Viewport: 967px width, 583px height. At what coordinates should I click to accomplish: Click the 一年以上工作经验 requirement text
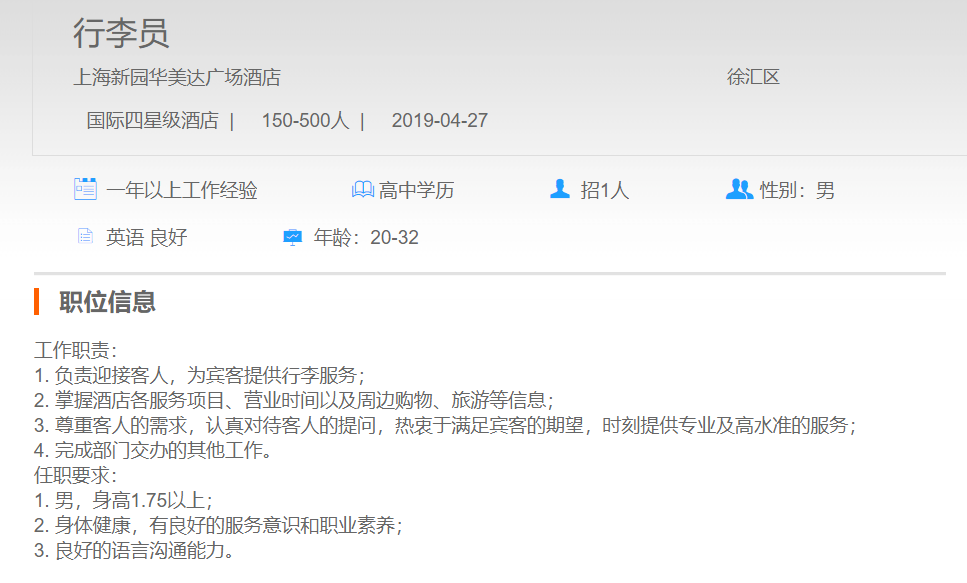(182, 190)
